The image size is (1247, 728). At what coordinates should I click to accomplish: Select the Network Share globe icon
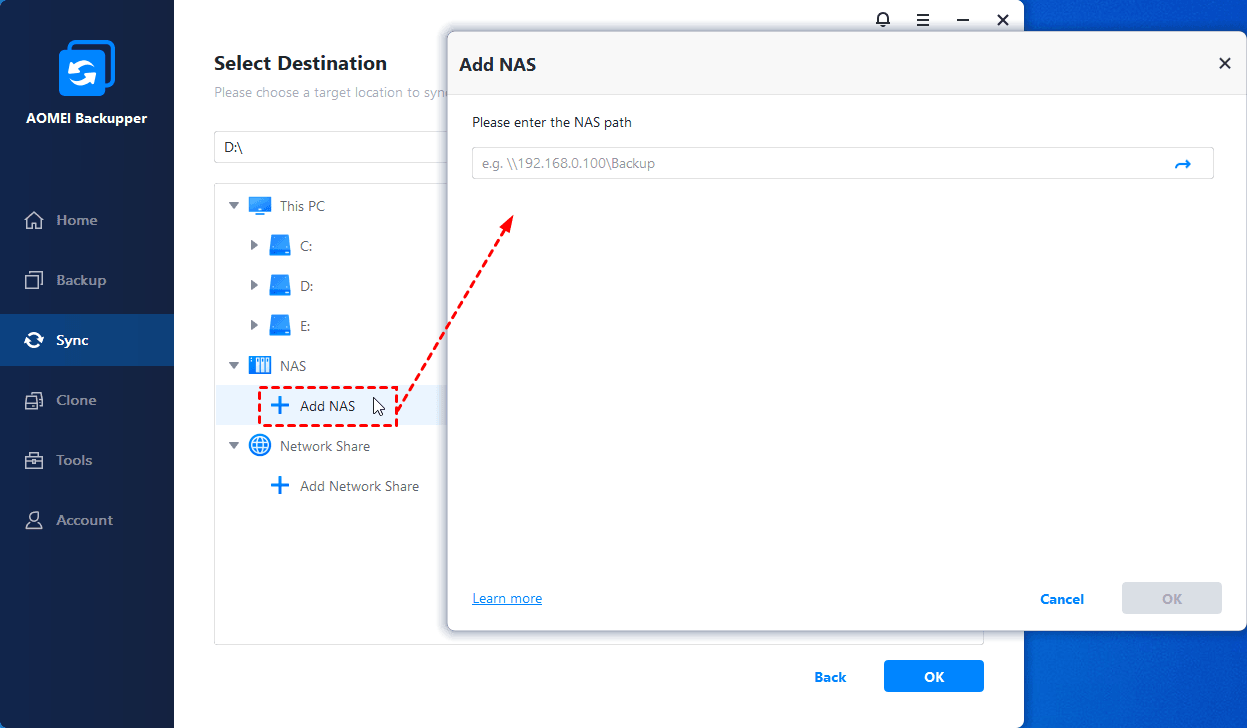click(x=260, y=446)
